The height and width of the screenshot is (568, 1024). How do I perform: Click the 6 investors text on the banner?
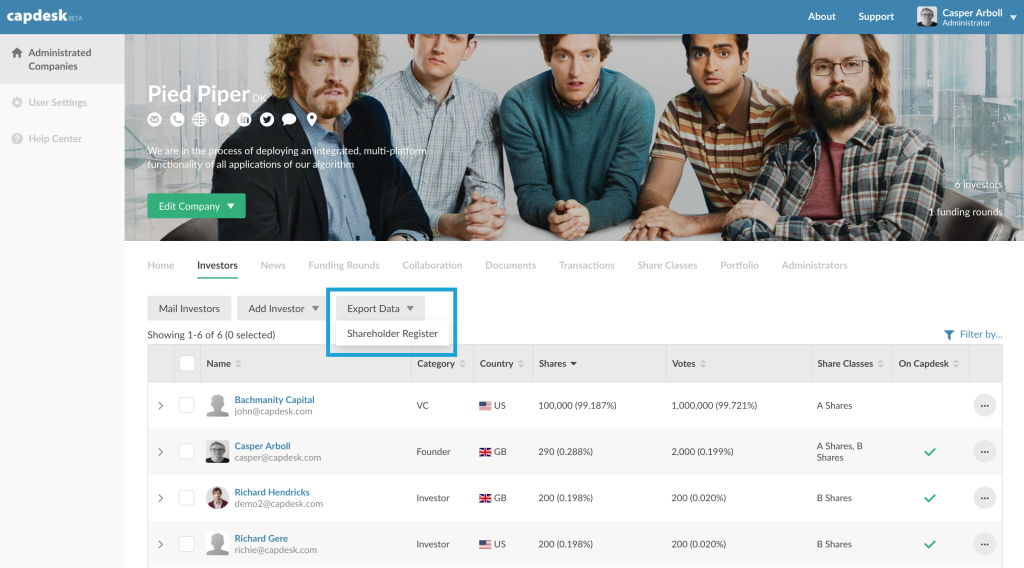click(x=978, y=185)
